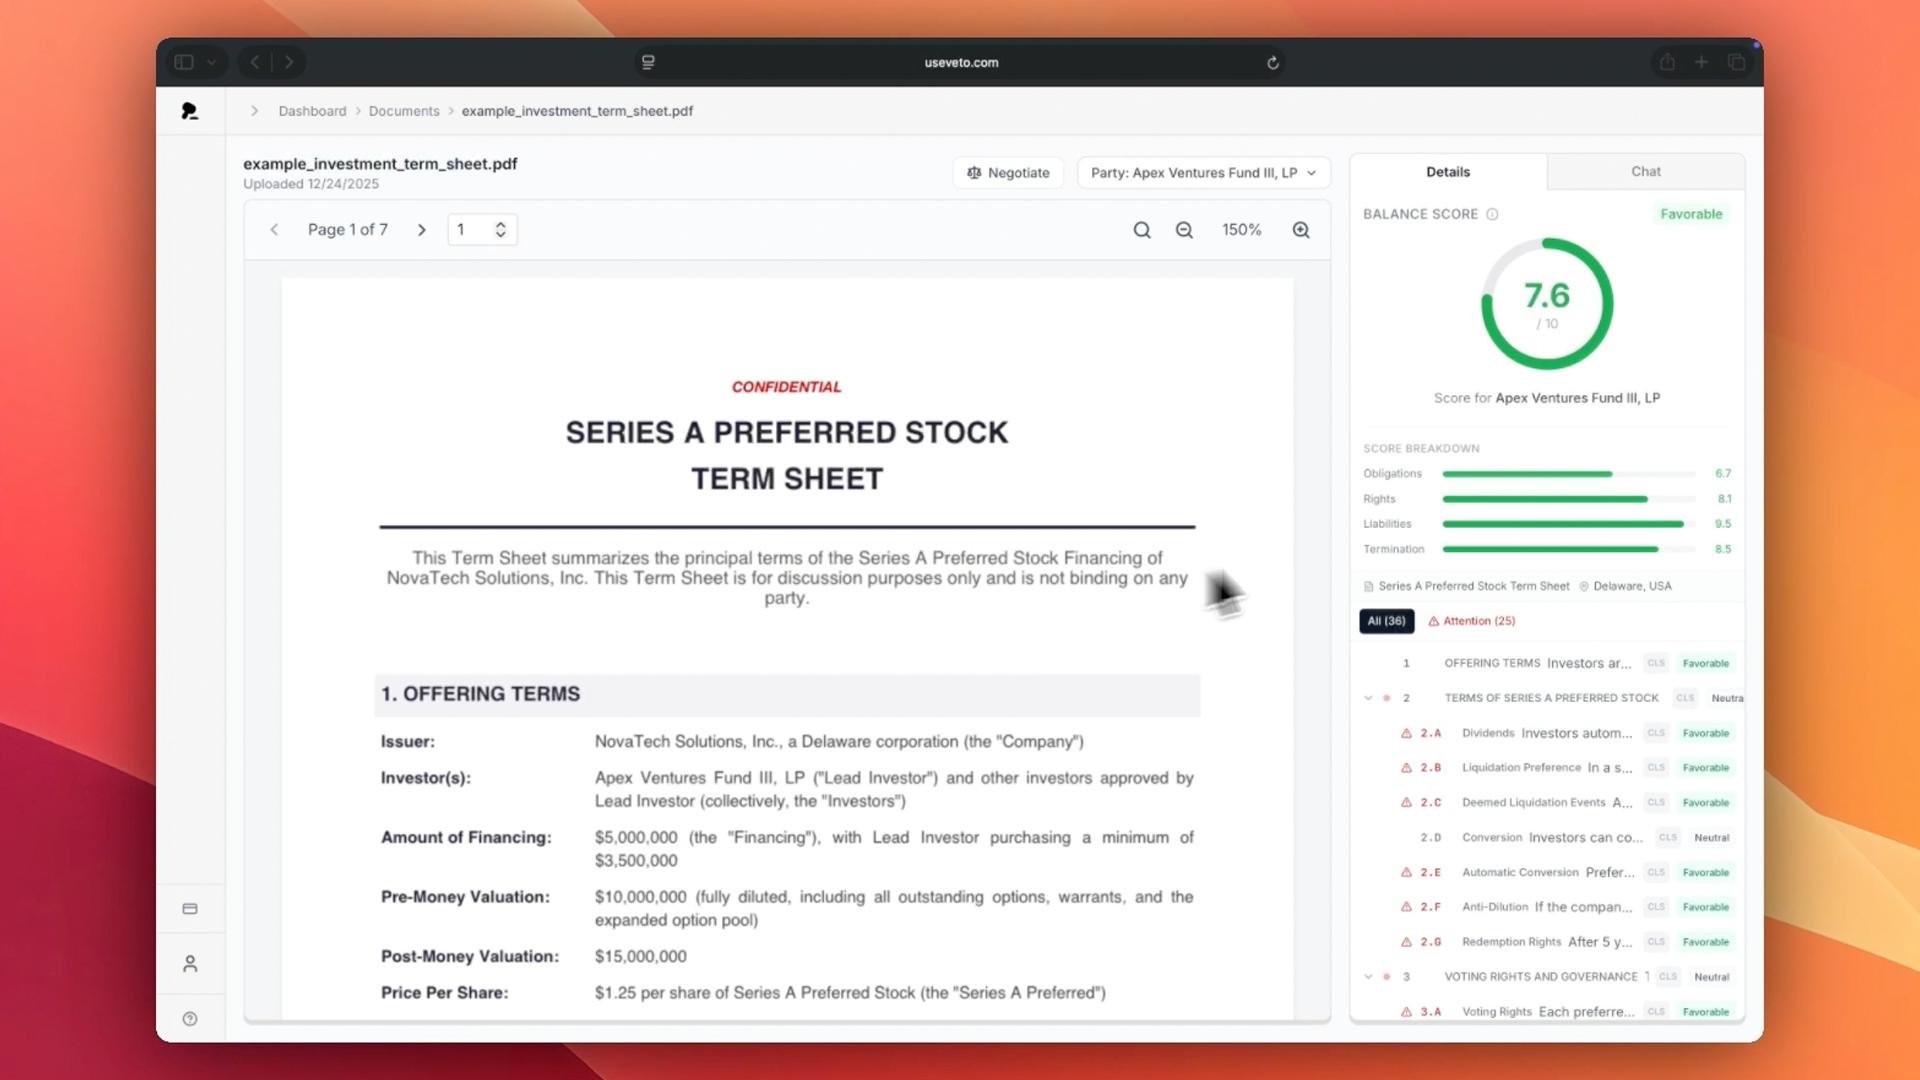The width and height of the screenshot is (1920, 1080).
Task: Zoom out of the PDF document
Action: pos(1184,229)
